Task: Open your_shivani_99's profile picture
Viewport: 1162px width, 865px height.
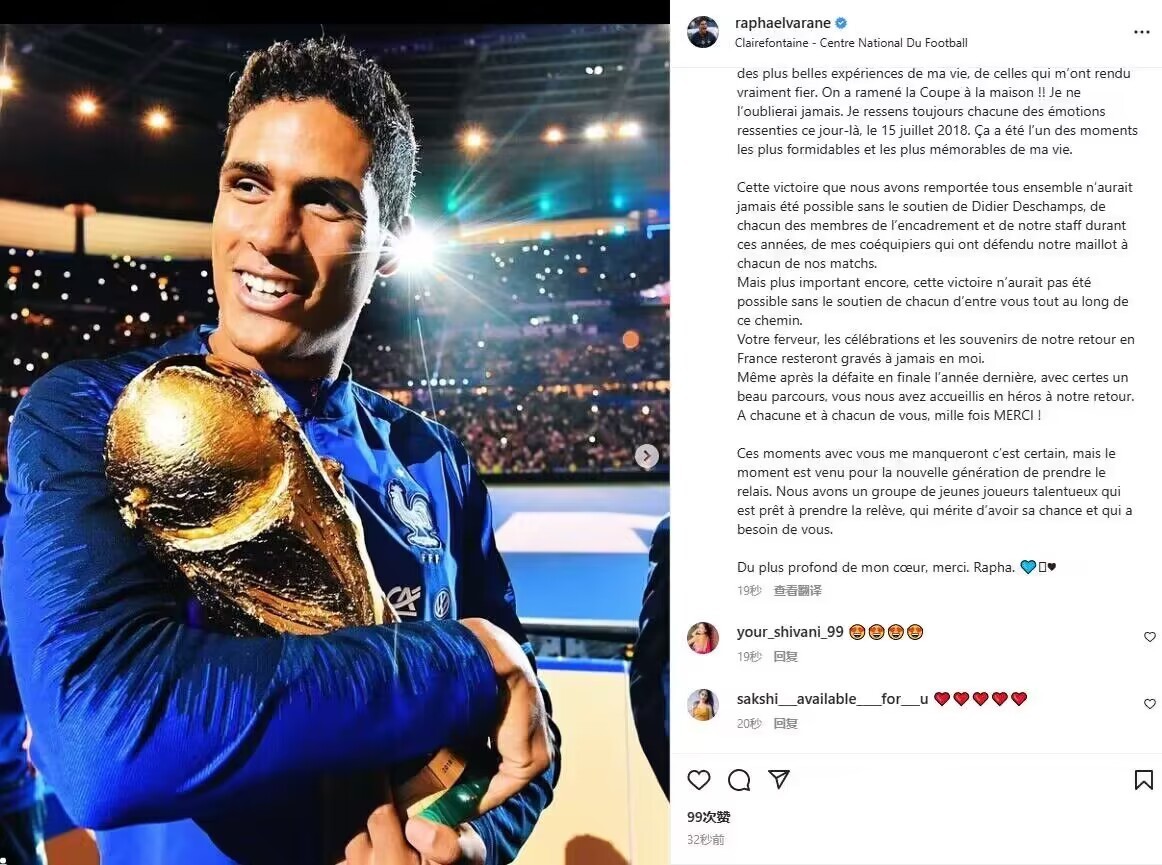Action: (703, 637)
